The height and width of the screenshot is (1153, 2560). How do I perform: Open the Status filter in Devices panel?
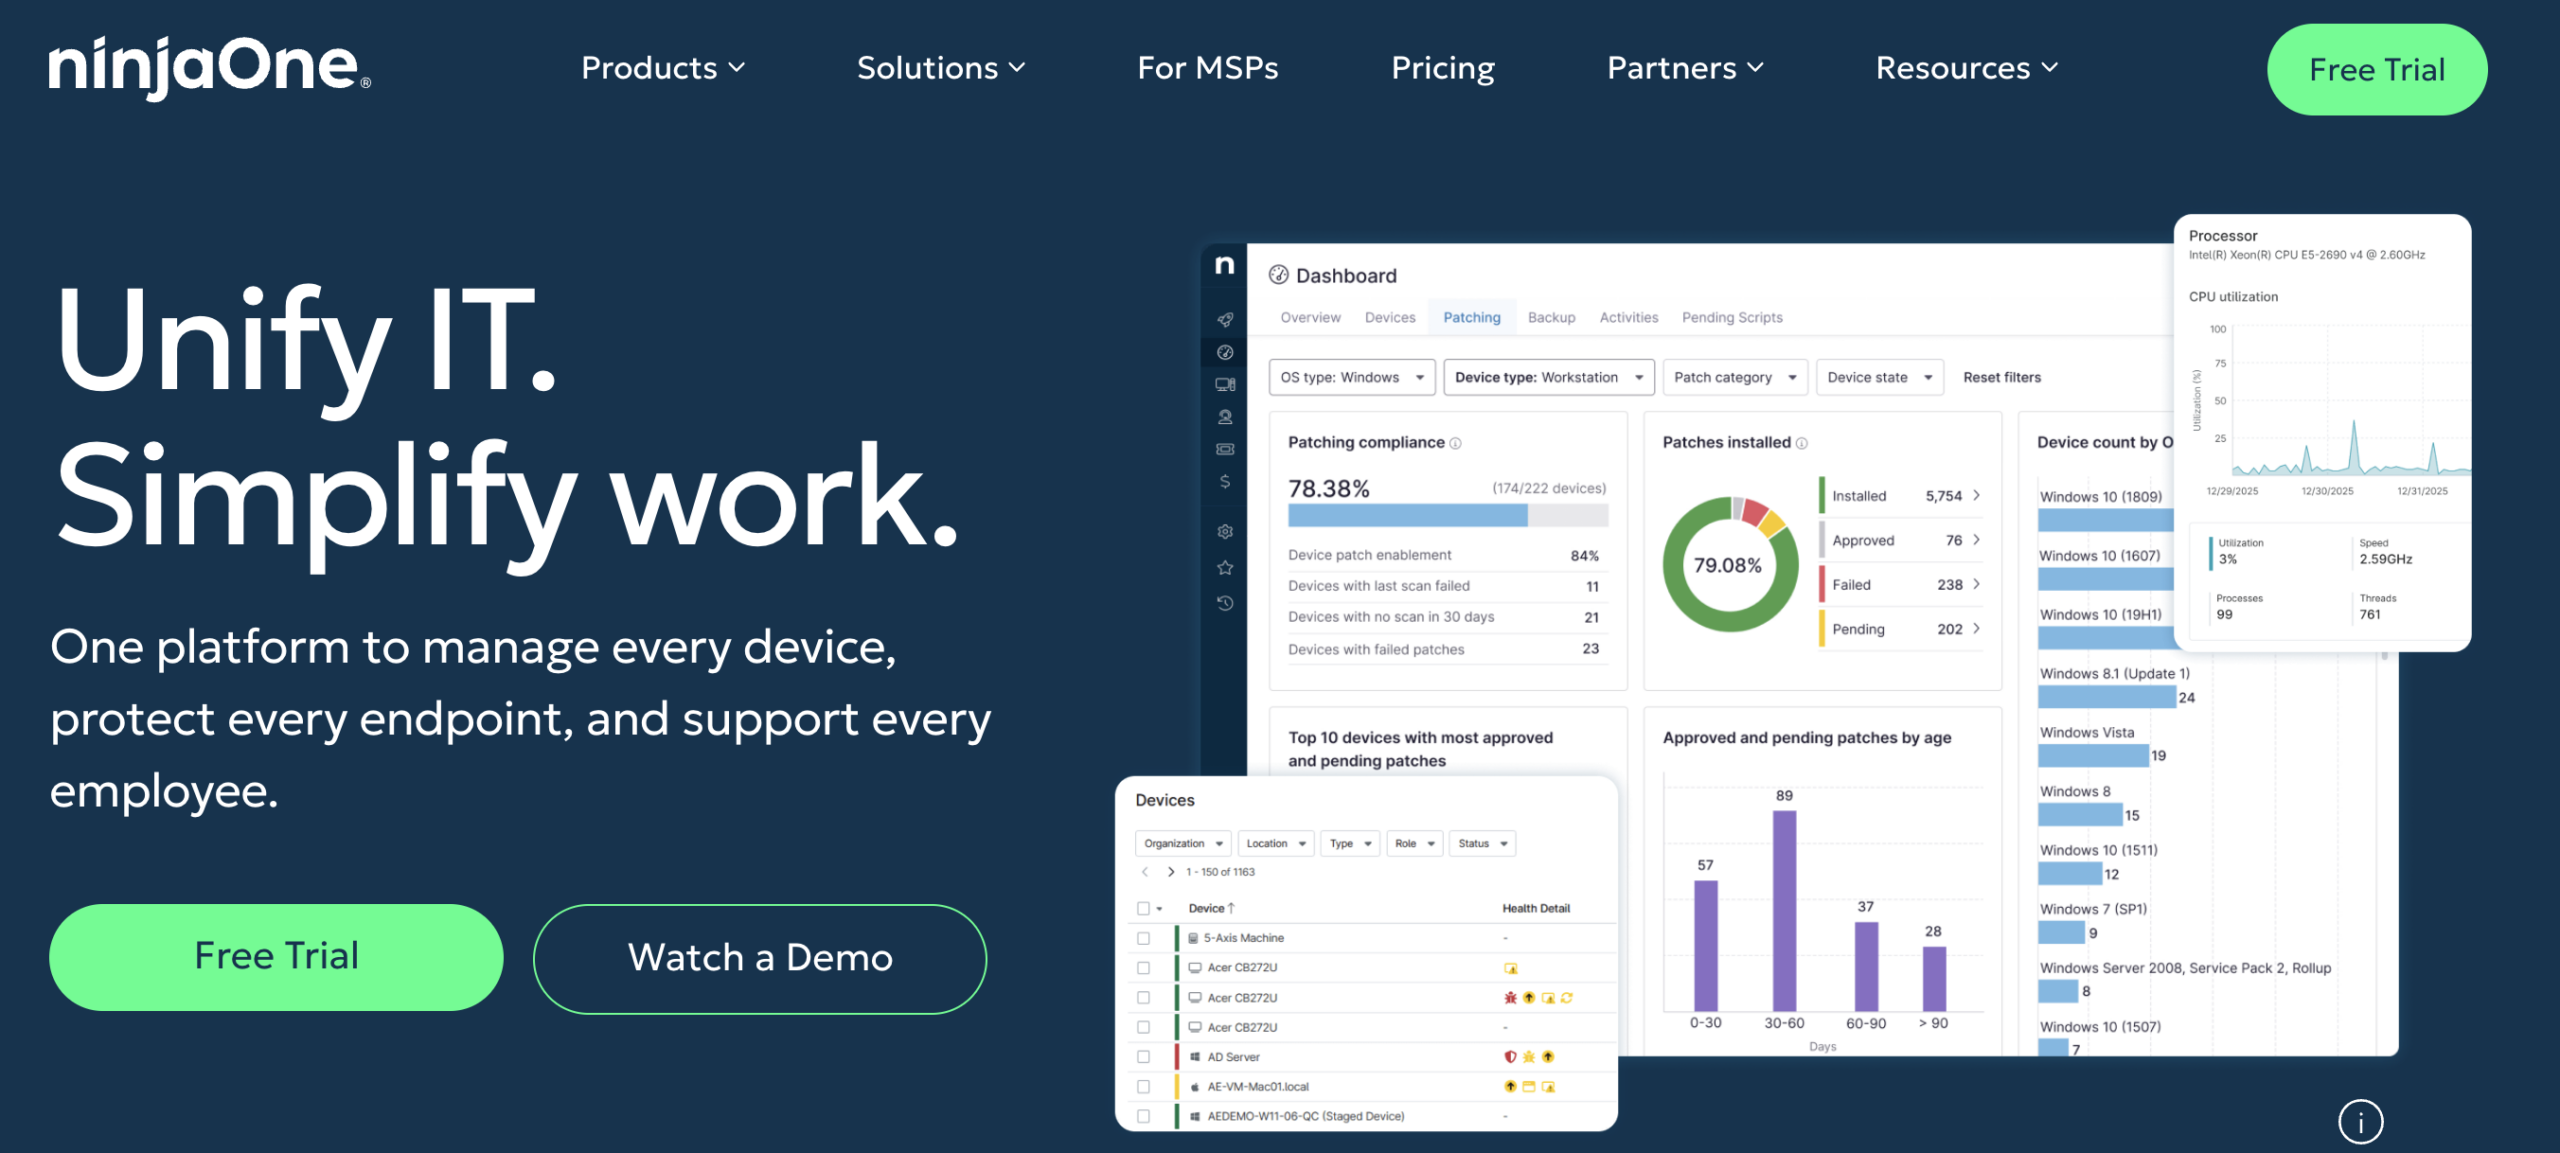click(1482, 843)
